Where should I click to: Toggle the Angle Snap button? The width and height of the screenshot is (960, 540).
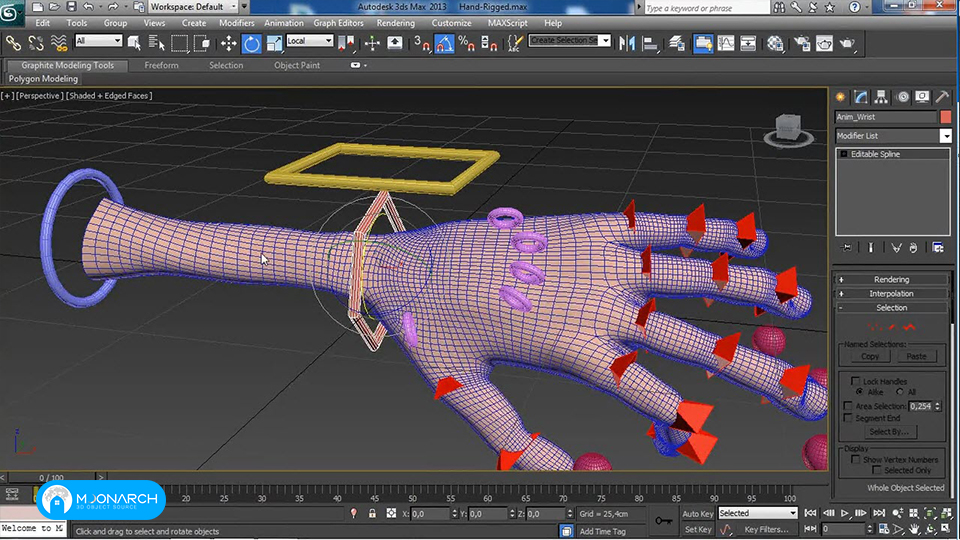coord(444,43)
